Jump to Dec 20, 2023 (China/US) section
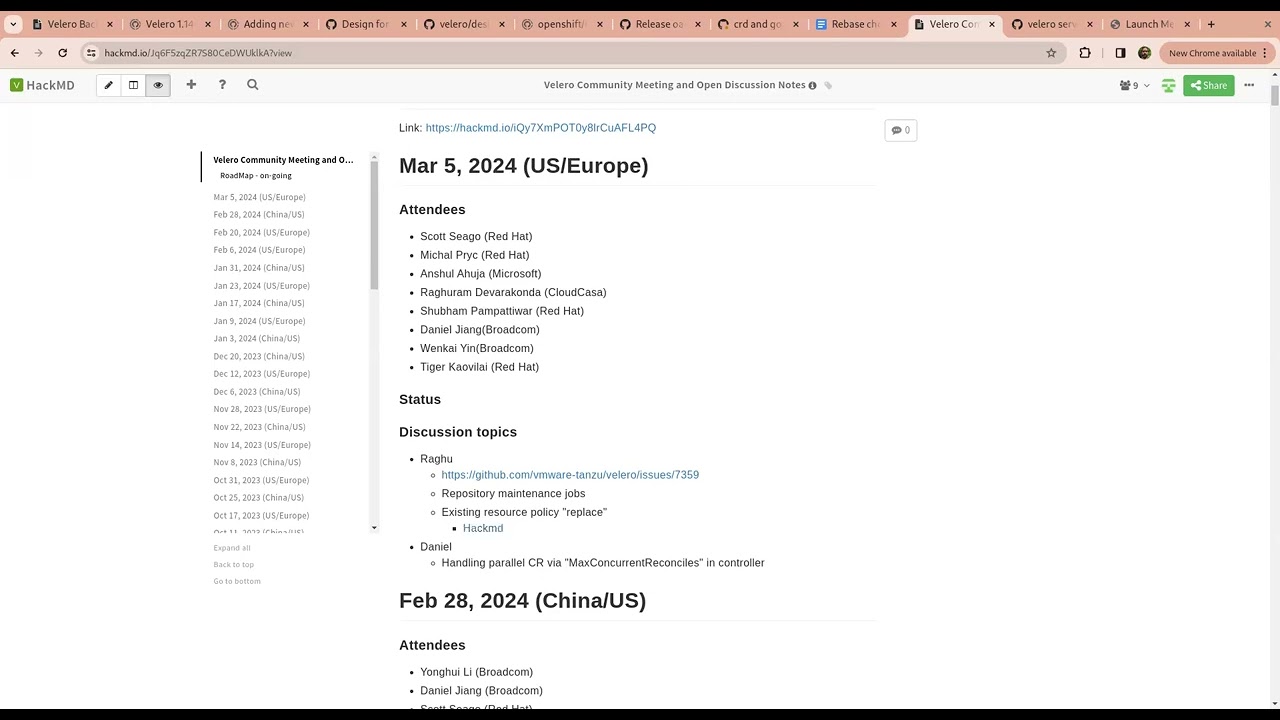 pos(259,356)
